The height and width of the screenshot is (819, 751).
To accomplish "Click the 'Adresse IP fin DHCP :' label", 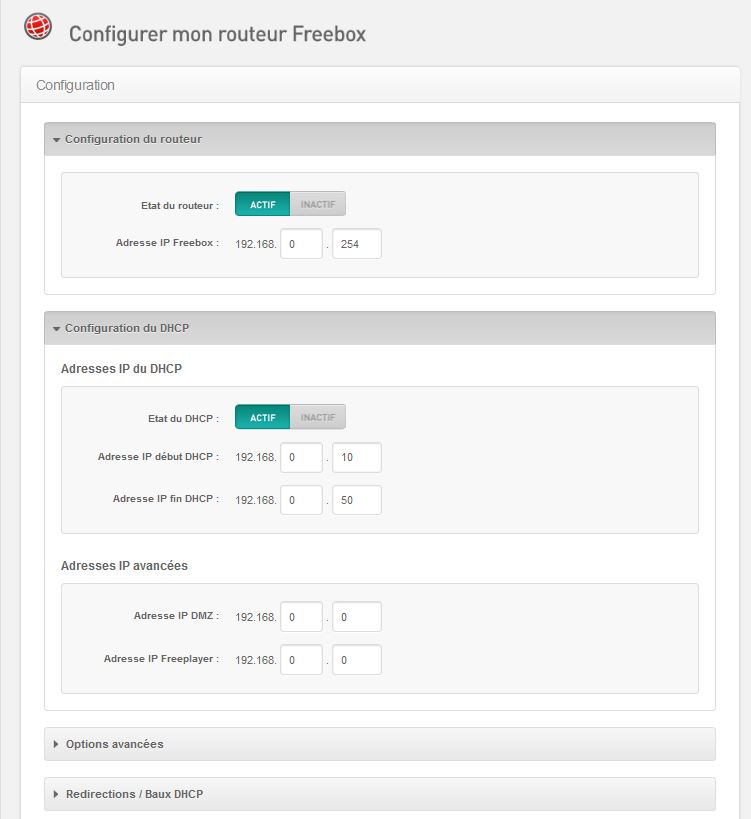I will coord(166,499).
